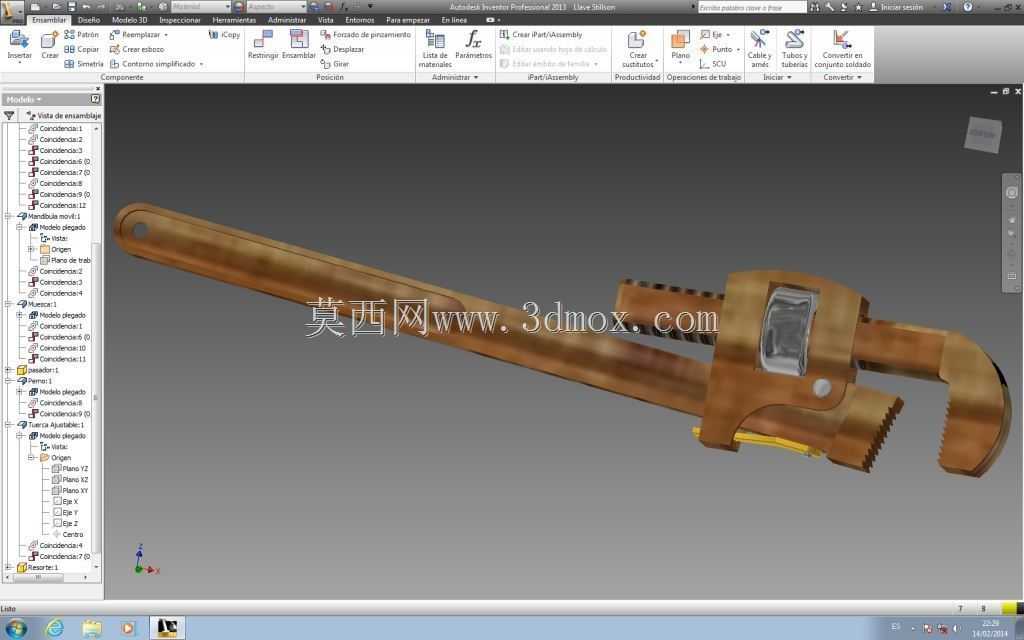Viewport: 1024px width, 640px height.
Task: Select the iCopy tool
Action: [224, 35]
